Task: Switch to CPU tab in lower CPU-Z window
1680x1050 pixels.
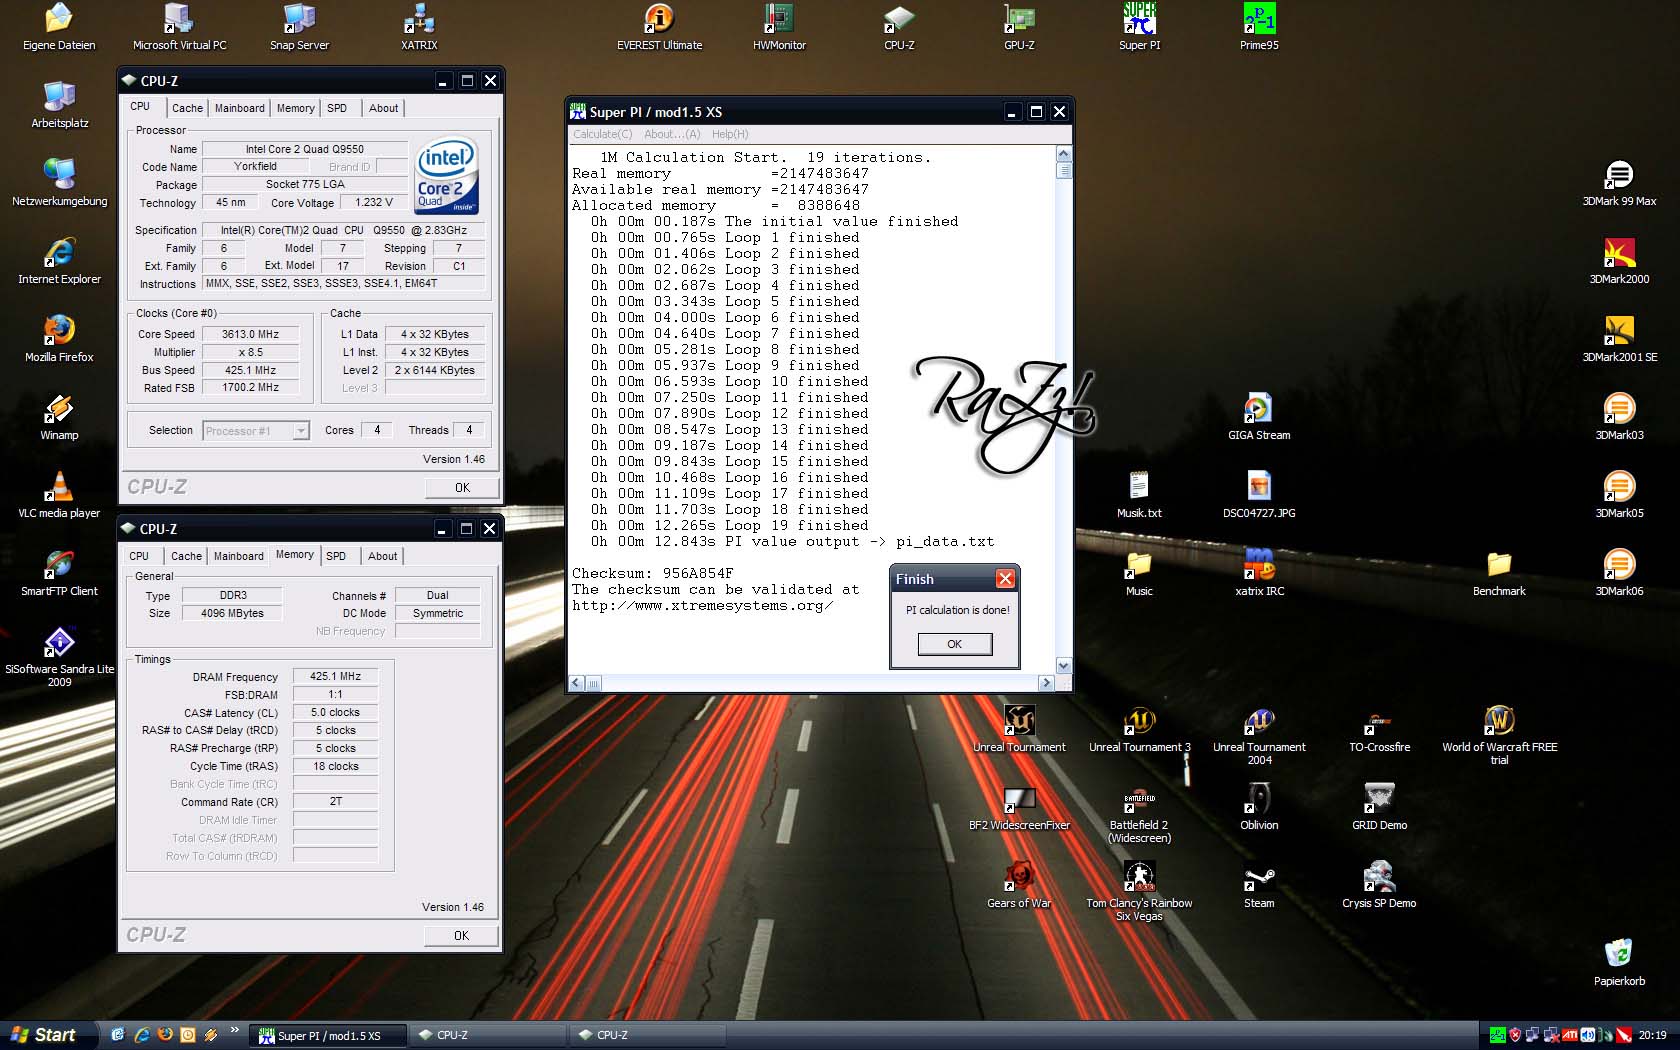Action: (x=139, y=556)
